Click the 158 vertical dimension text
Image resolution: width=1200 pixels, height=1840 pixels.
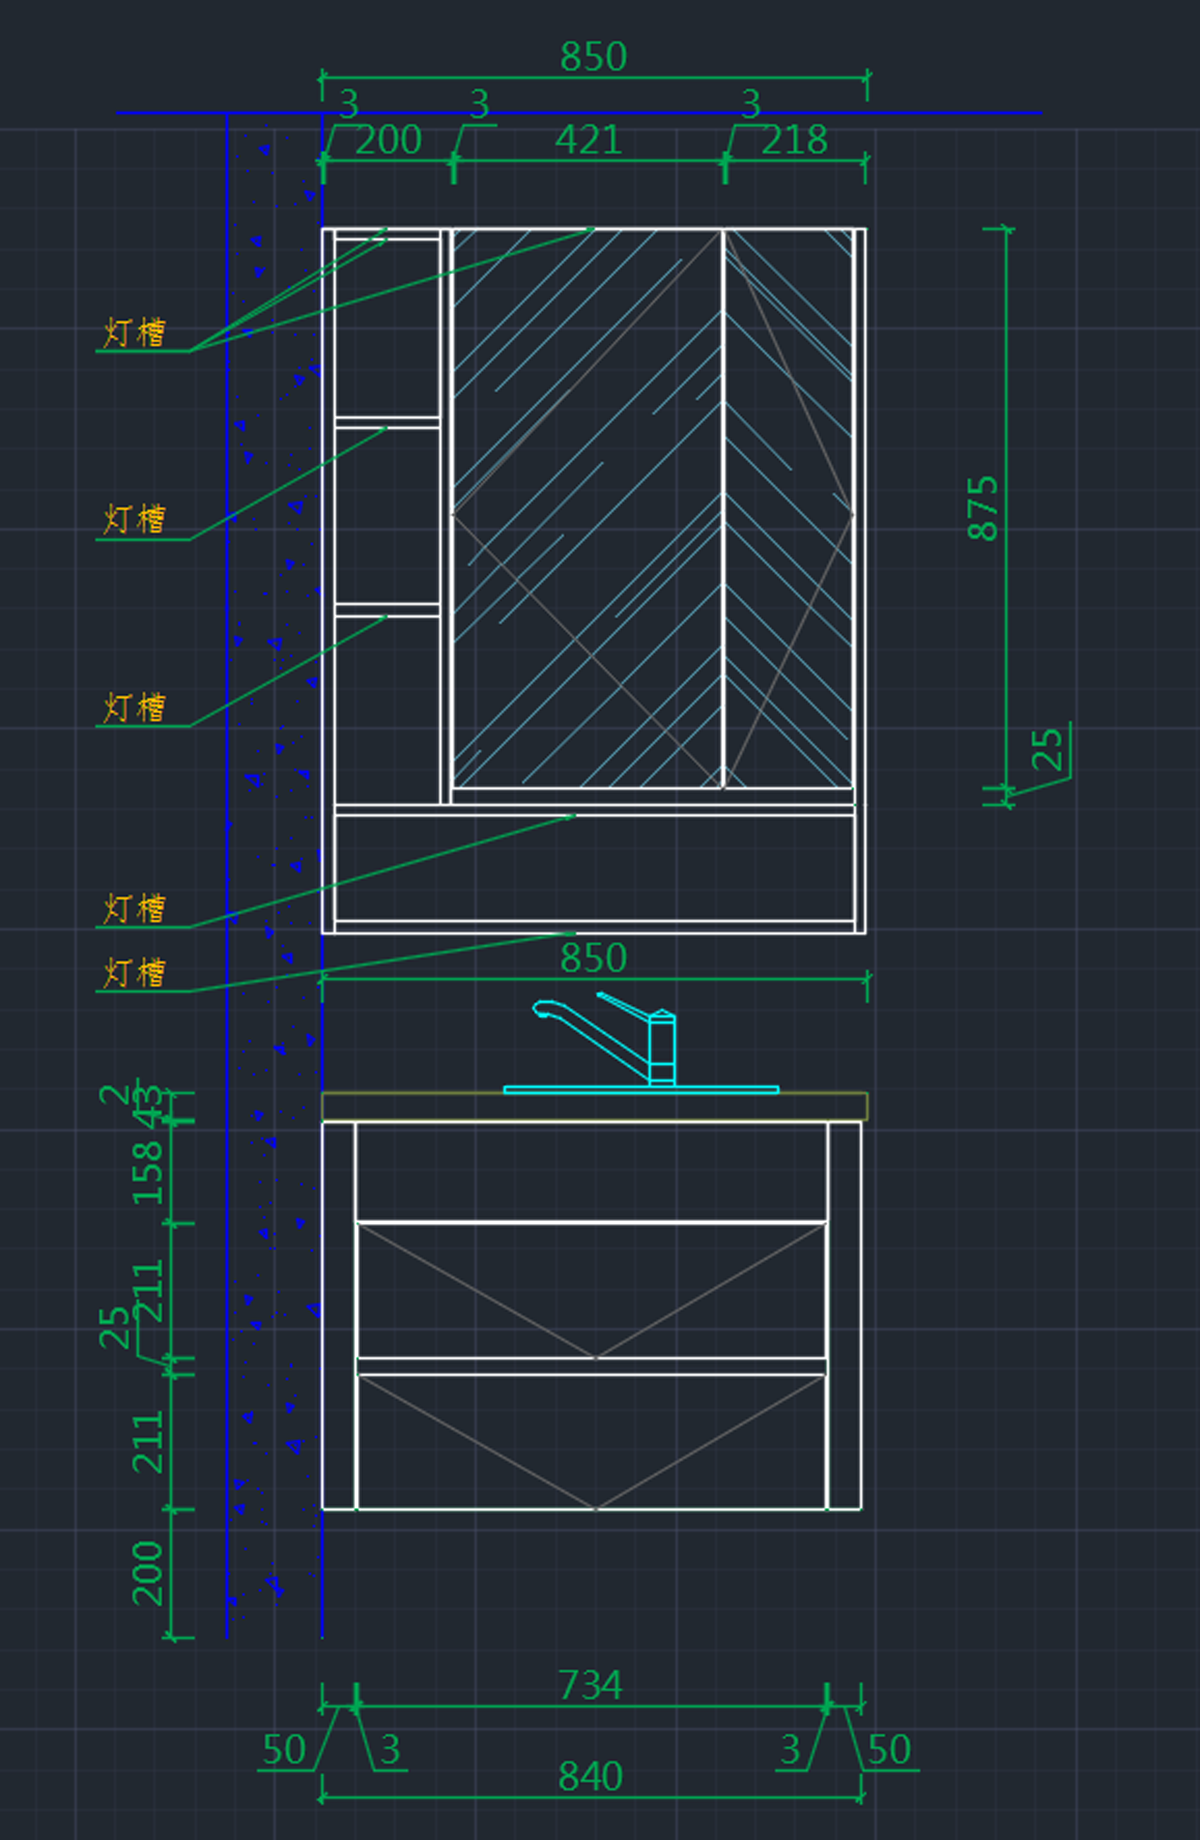[148, 1172]
